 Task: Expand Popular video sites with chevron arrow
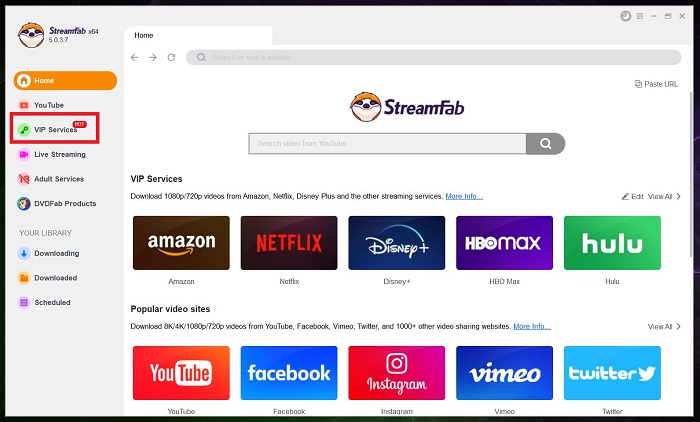click(679, 326)
